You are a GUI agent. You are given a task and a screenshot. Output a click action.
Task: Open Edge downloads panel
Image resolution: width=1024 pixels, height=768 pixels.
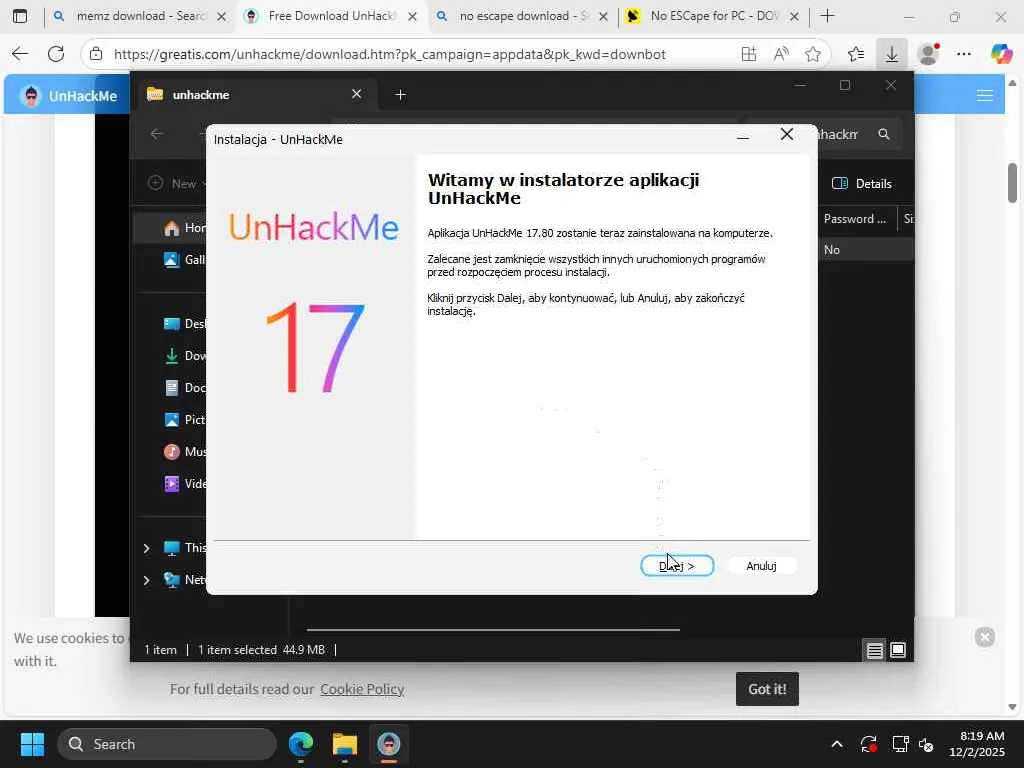pyautogui.click(x=891, y=54)
